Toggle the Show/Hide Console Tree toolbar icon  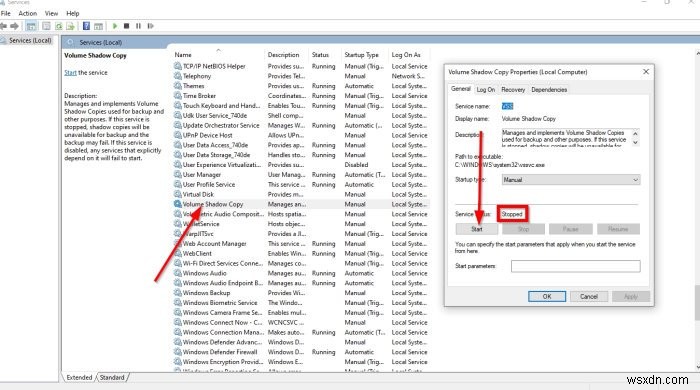31,26
